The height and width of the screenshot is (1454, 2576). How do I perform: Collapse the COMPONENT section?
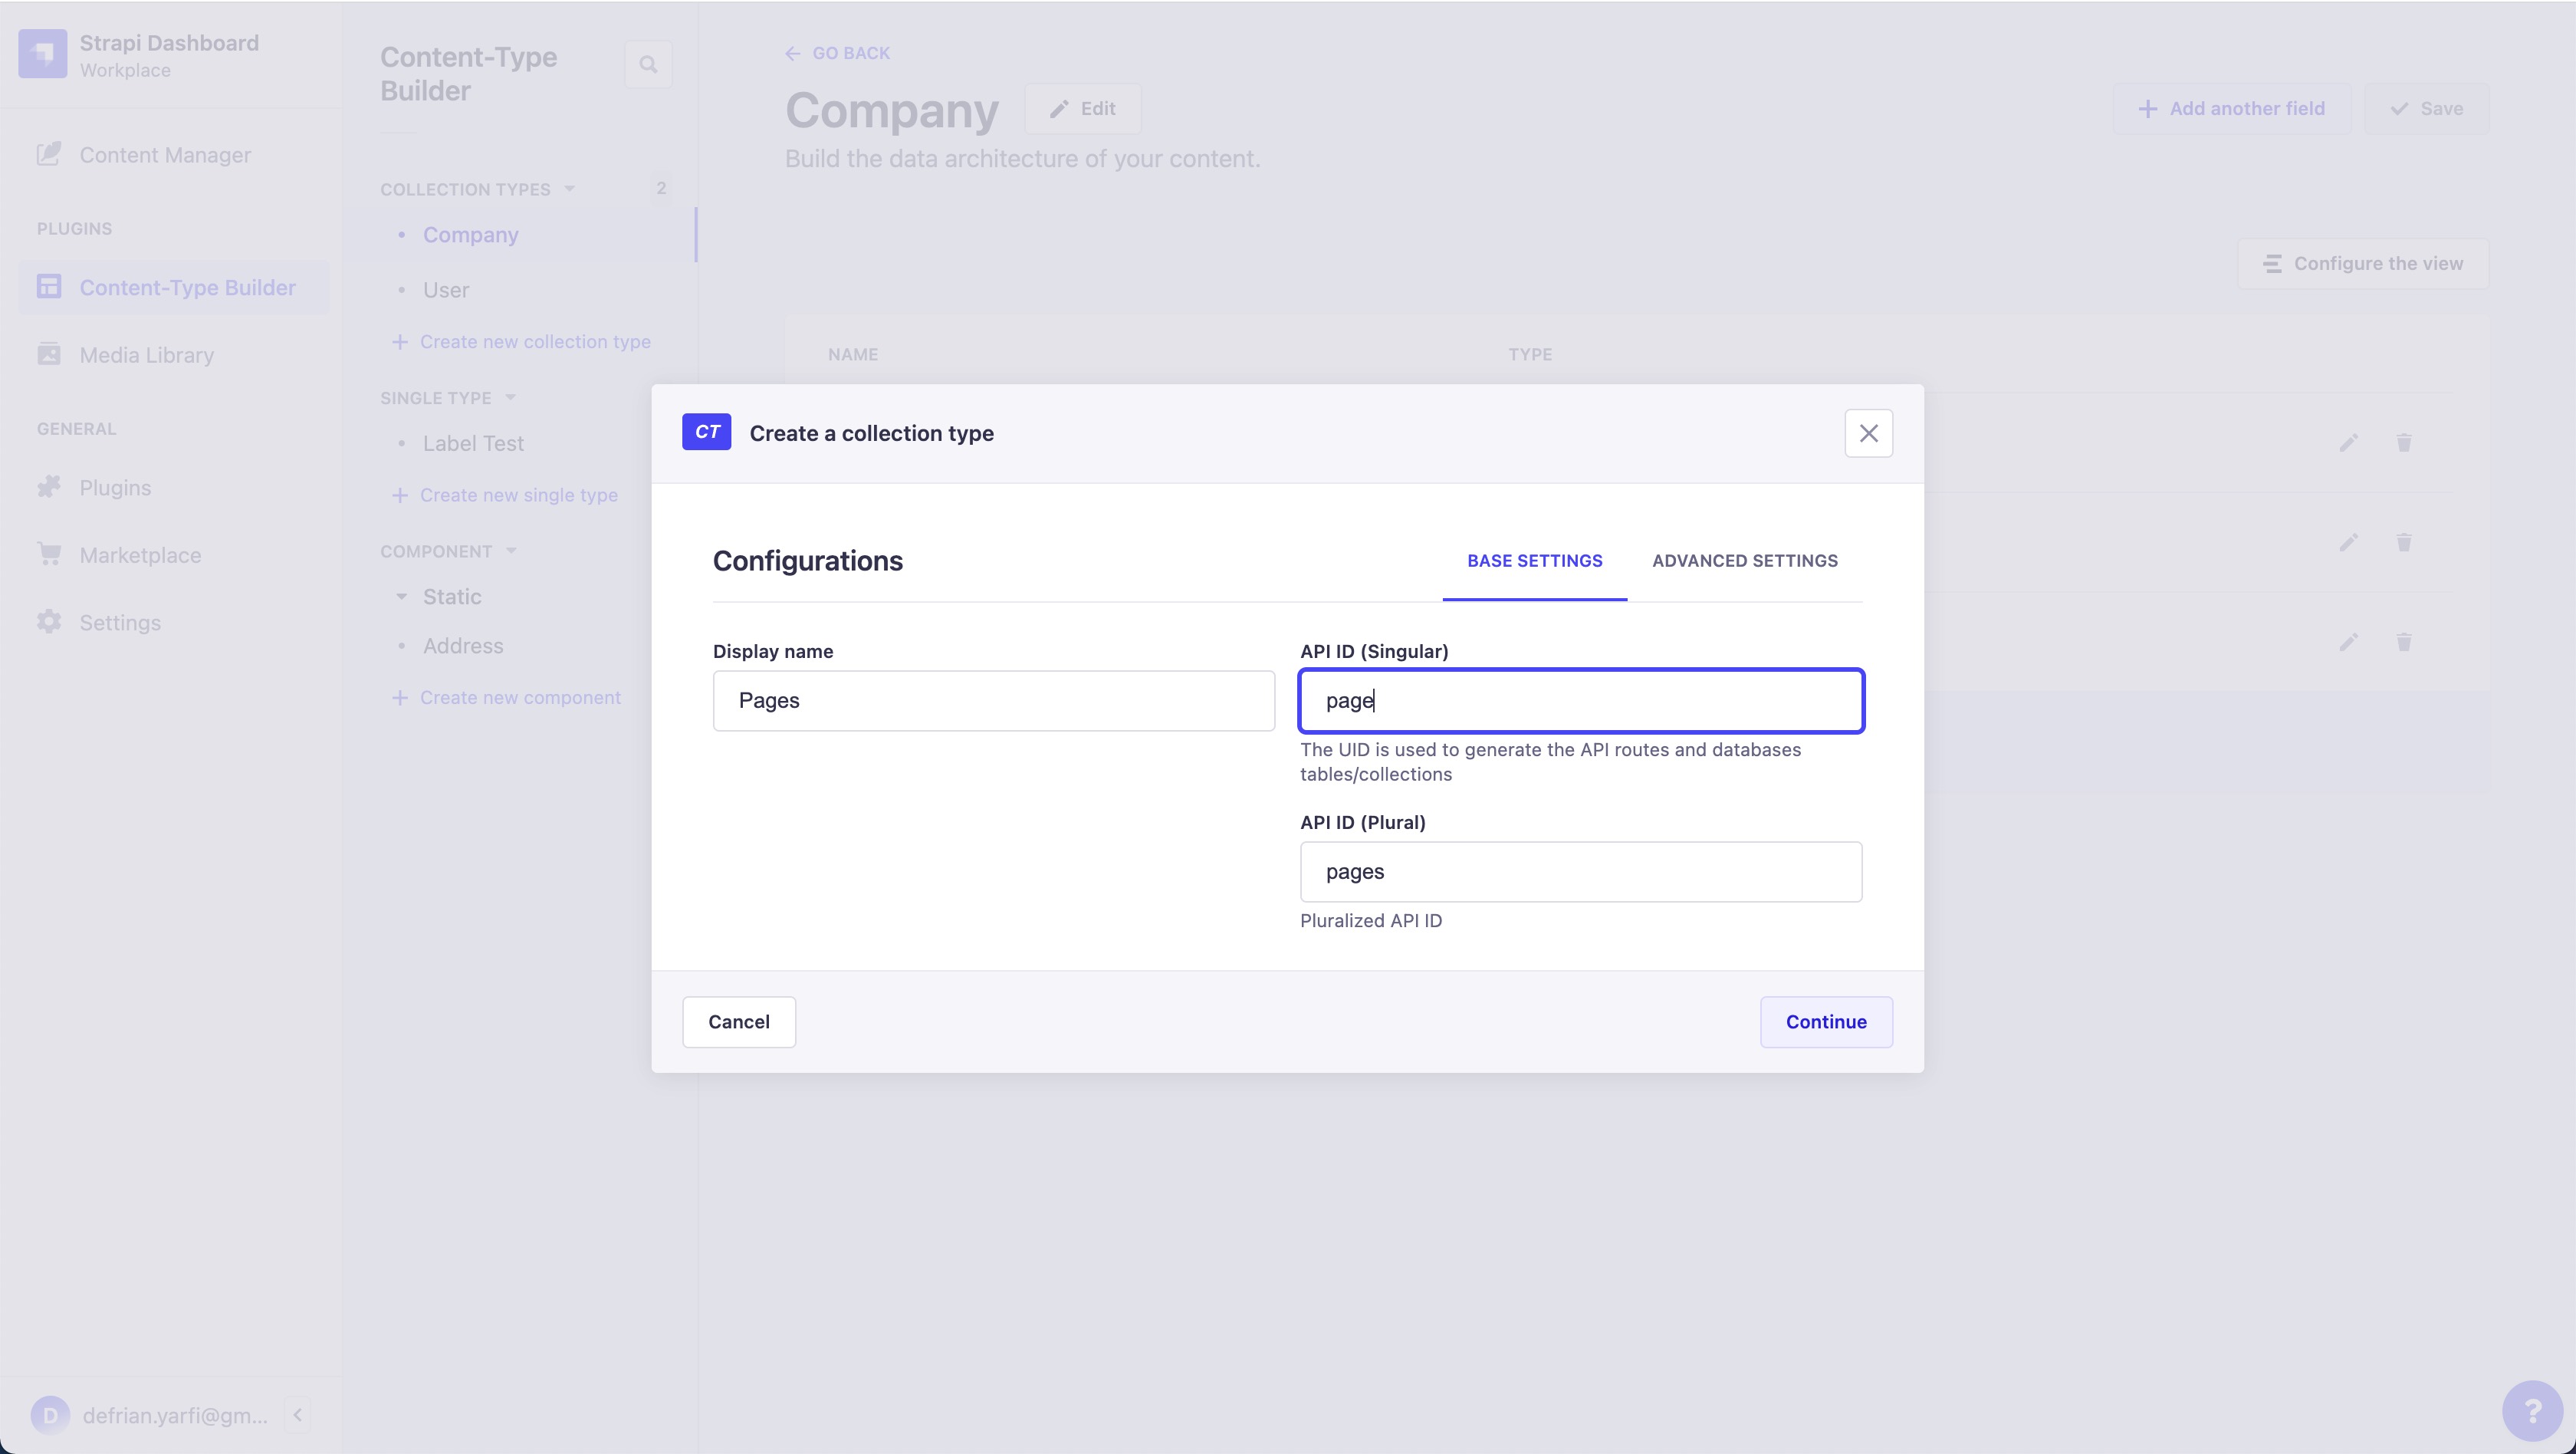click(512, 550)
